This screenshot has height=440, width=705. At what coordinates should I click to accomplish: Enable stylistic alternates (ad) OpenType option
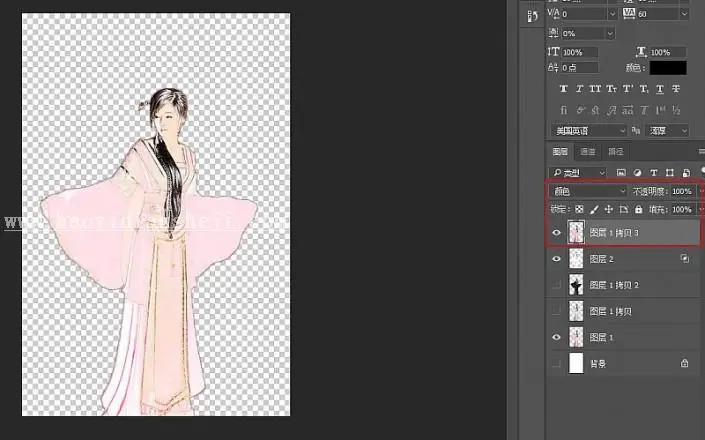point(628,110)
